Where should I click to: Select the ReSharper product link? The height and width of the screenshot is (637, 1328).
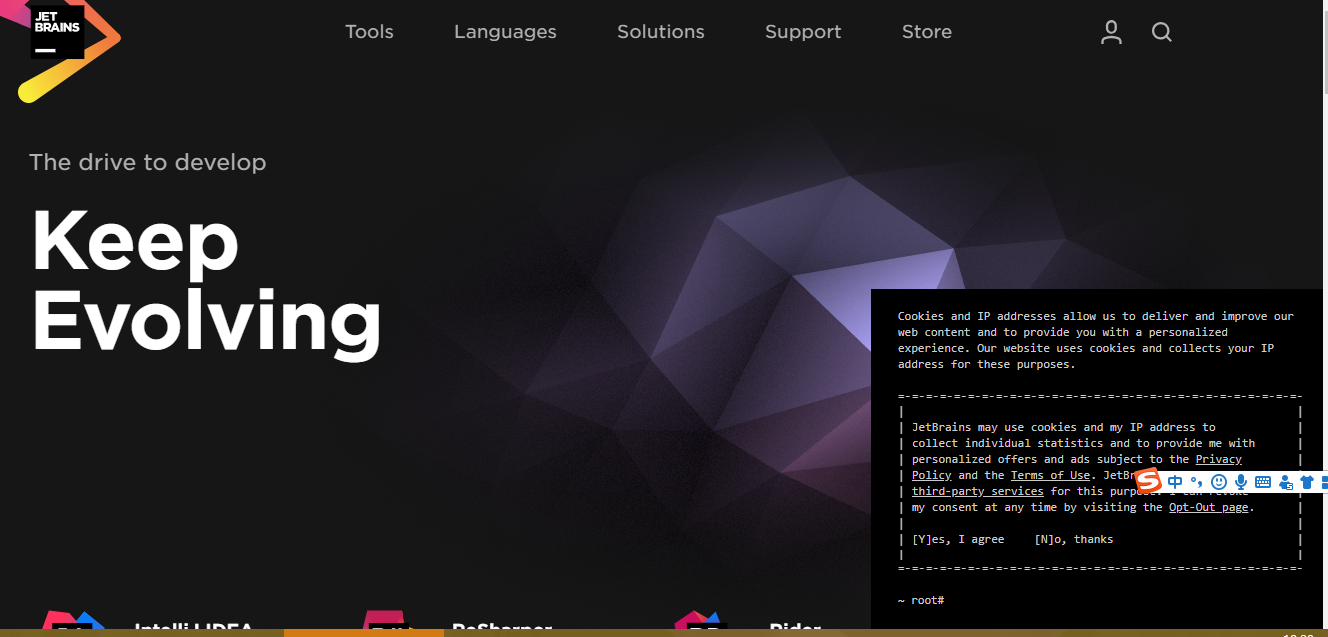click(x=502, y=629)
